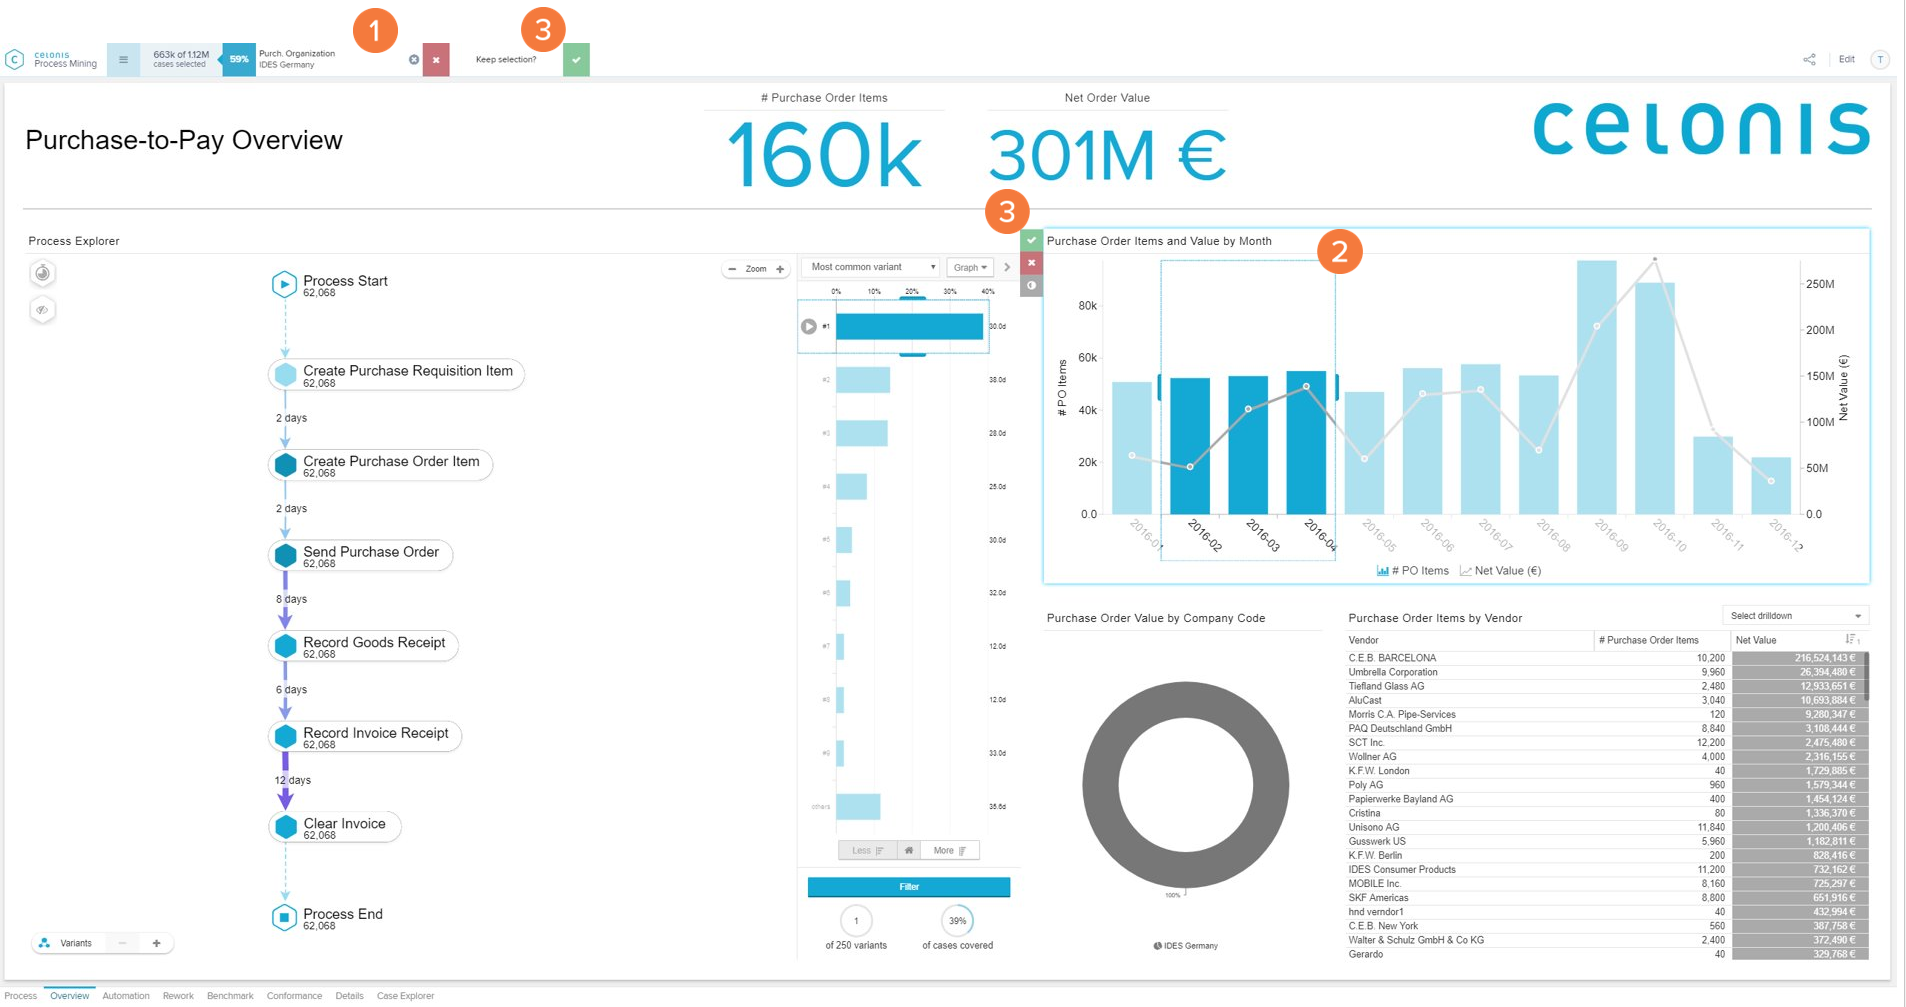This screenshot has height=1007, width=1906.
Task: Select the Process End node
Action: (284, 917)
